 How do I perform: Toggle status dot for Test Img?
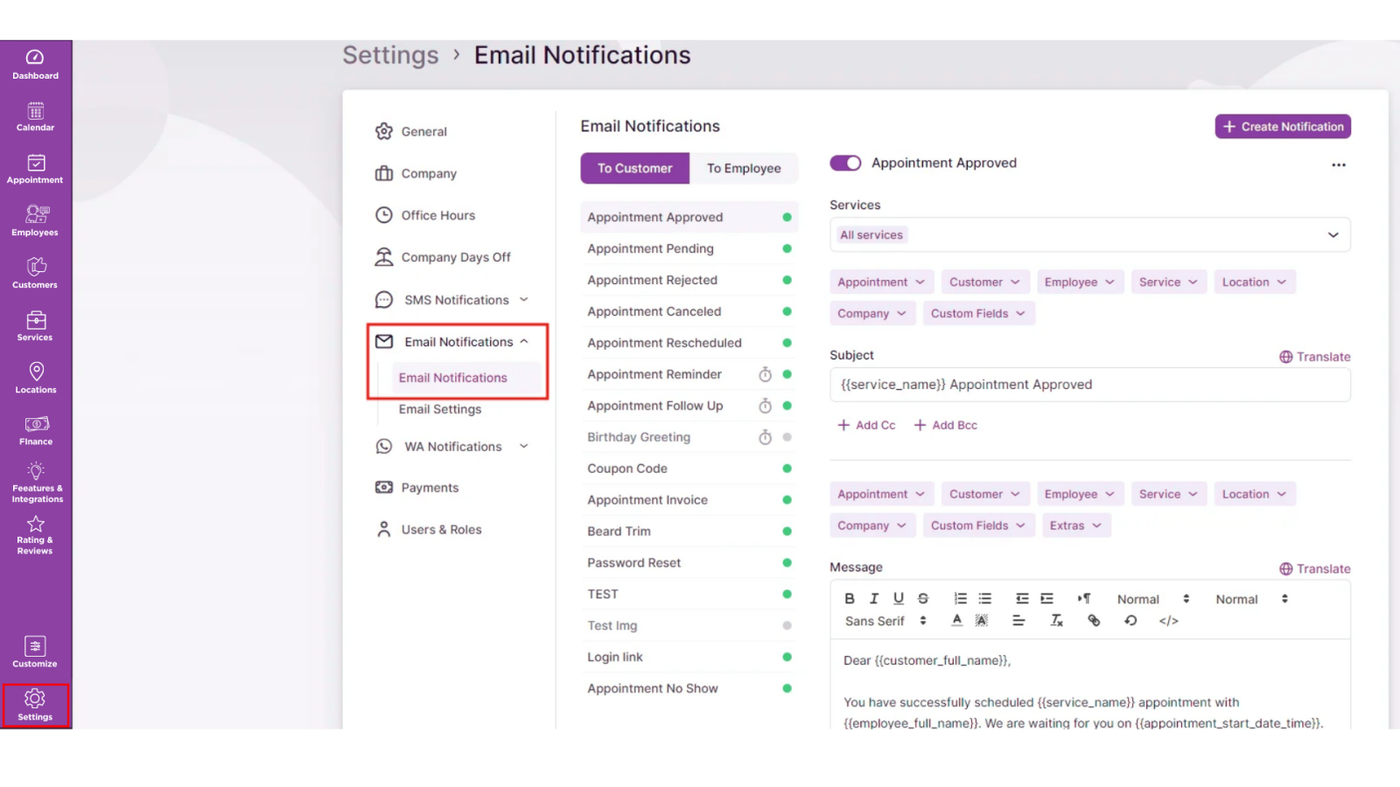pos(787,626)
